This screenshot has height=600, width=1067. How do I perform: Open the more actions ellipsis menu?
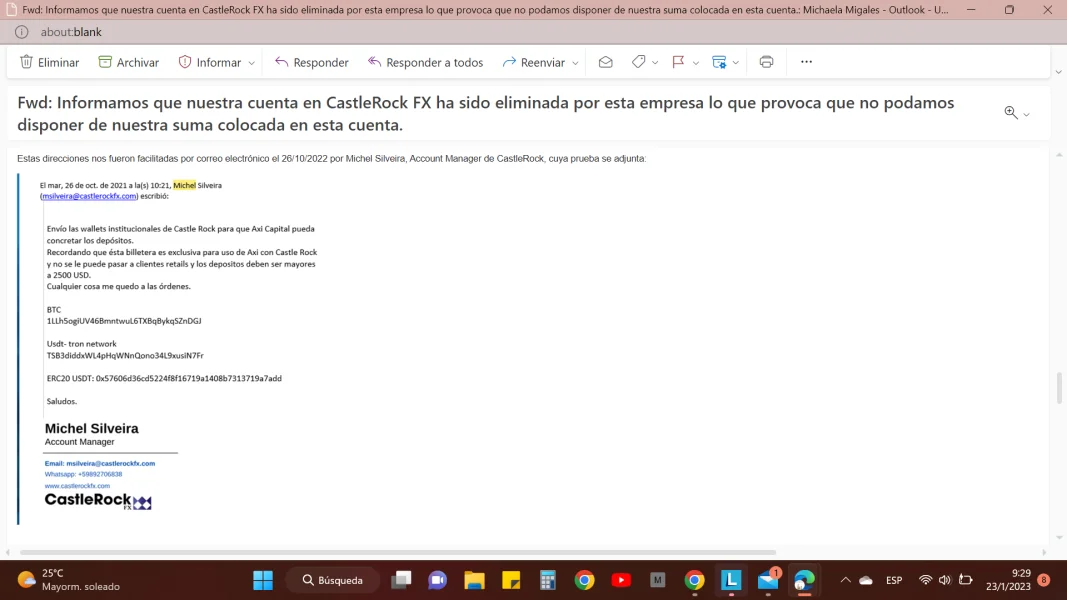tap(806, 62)
